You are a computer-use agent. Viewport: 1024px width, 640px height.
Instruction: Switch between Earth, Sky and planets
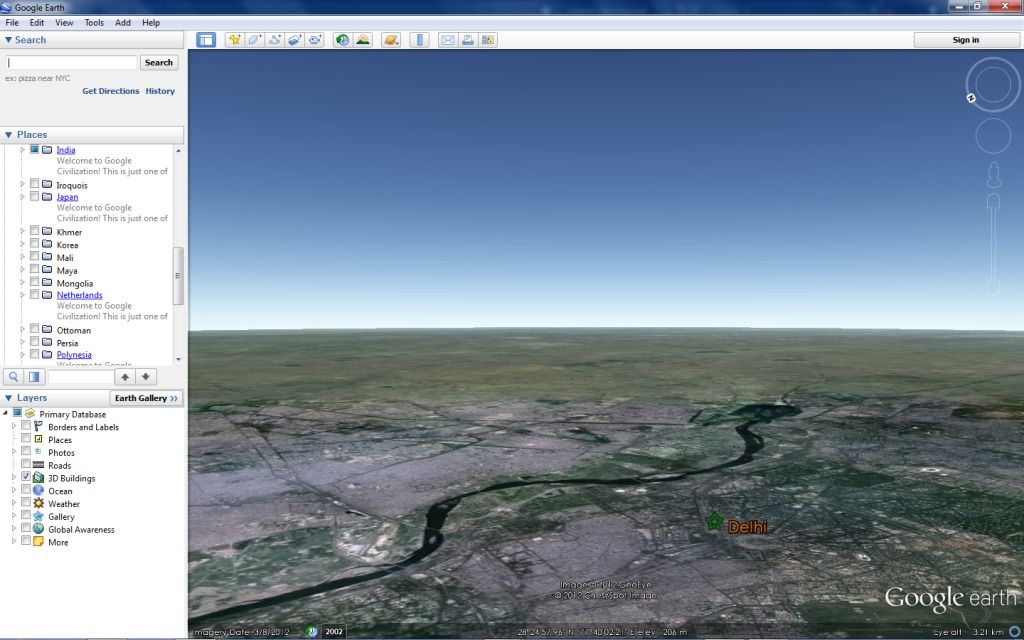391,40
